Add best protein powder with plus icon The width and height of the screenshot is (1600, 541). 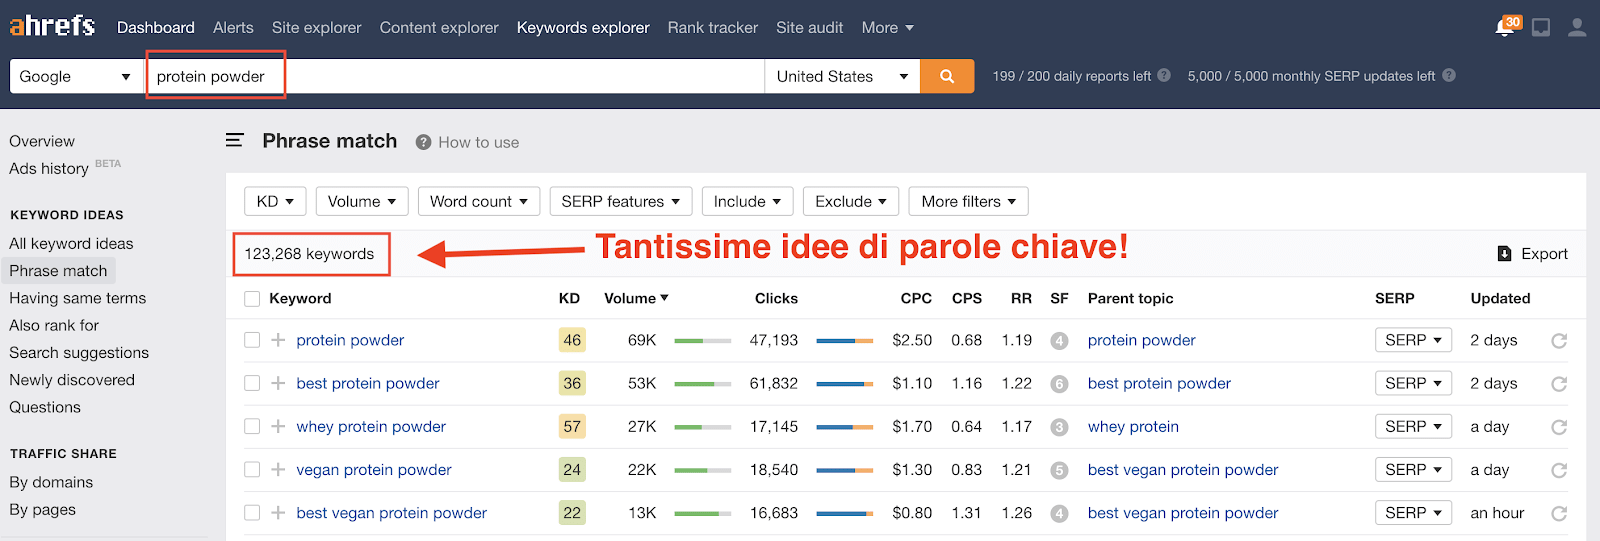point(278,383)
